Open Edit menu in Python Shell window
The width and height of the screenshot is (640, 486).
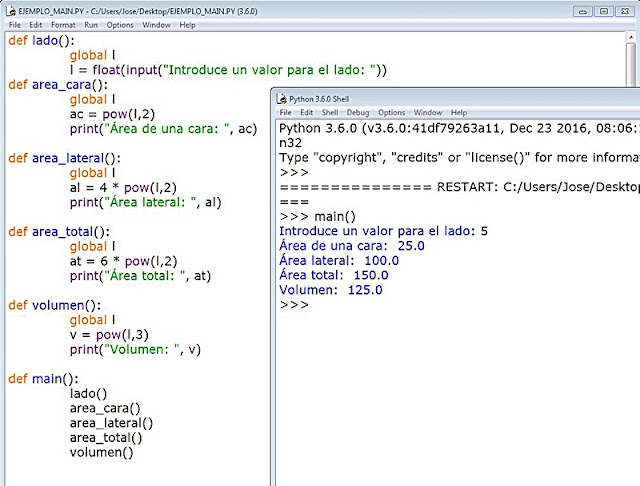click(x=306, y=112)
